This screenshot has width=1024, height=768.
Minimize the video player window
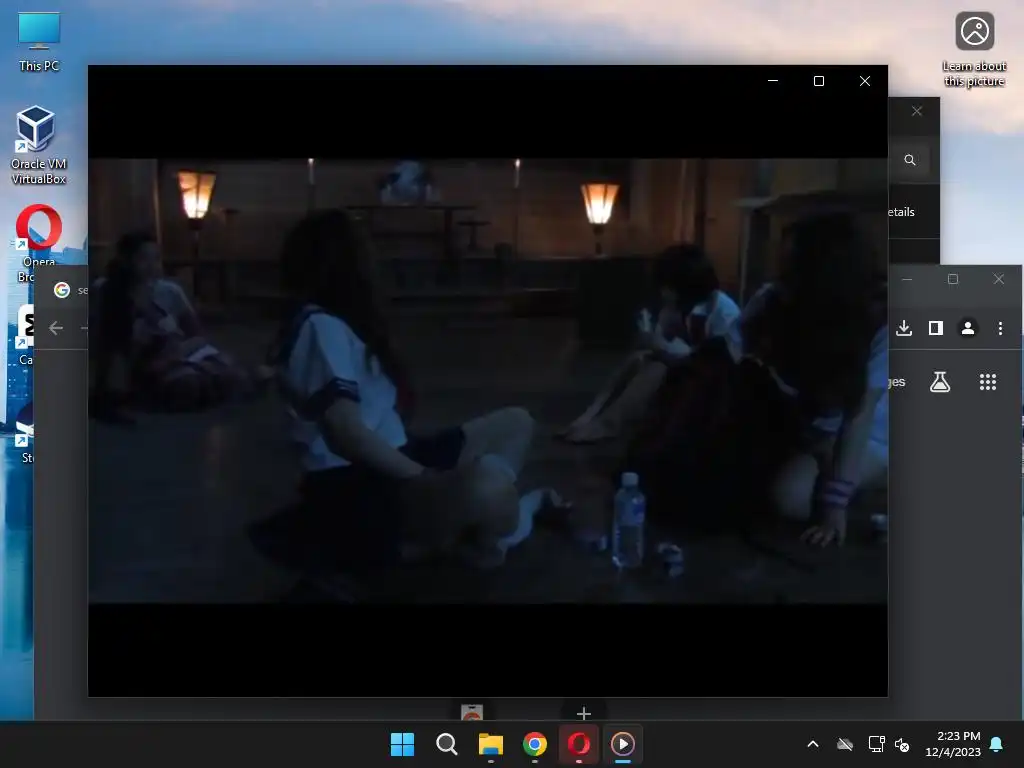773,81
